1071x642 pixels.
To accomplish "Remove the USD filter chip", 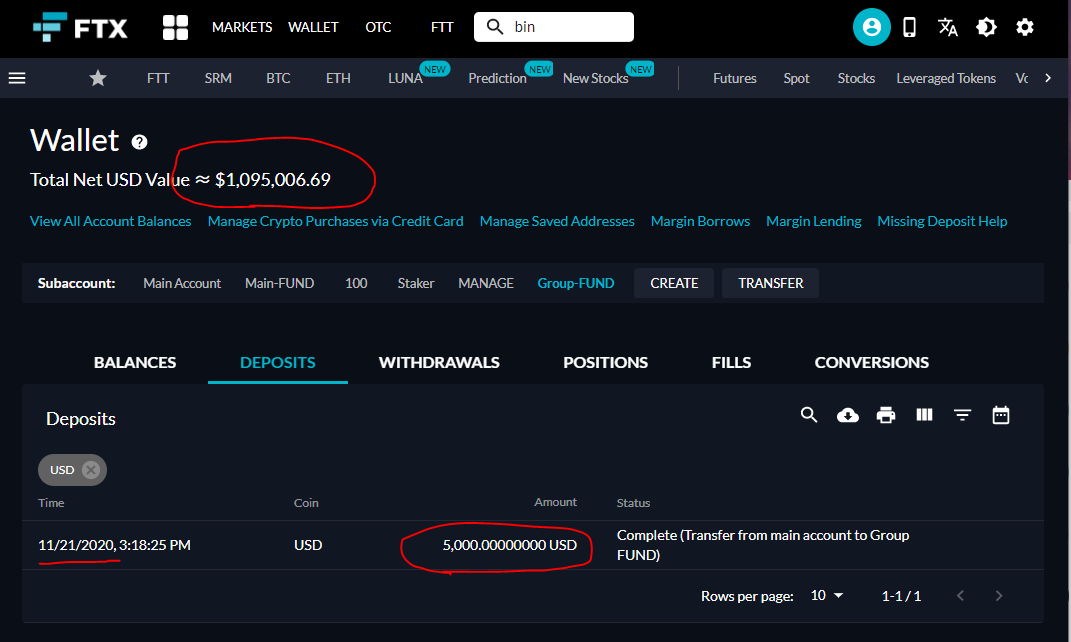I will 91,470.
